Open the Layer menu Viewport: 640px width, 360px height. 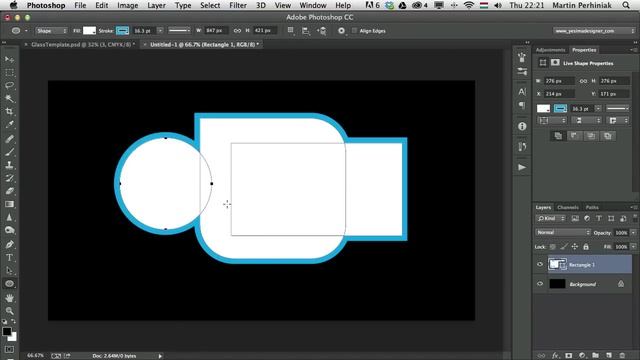coord(156,5)
